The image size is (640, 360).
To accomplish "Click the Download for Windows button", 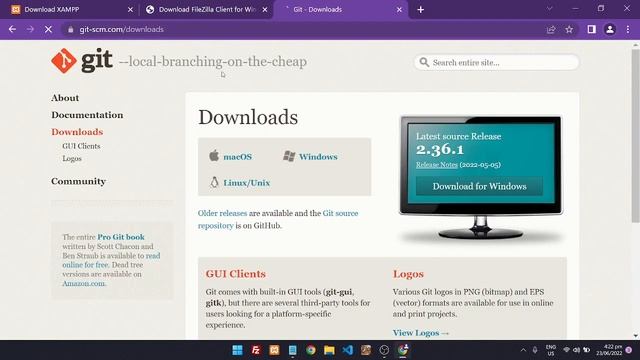I will click(x=479, y=186).
